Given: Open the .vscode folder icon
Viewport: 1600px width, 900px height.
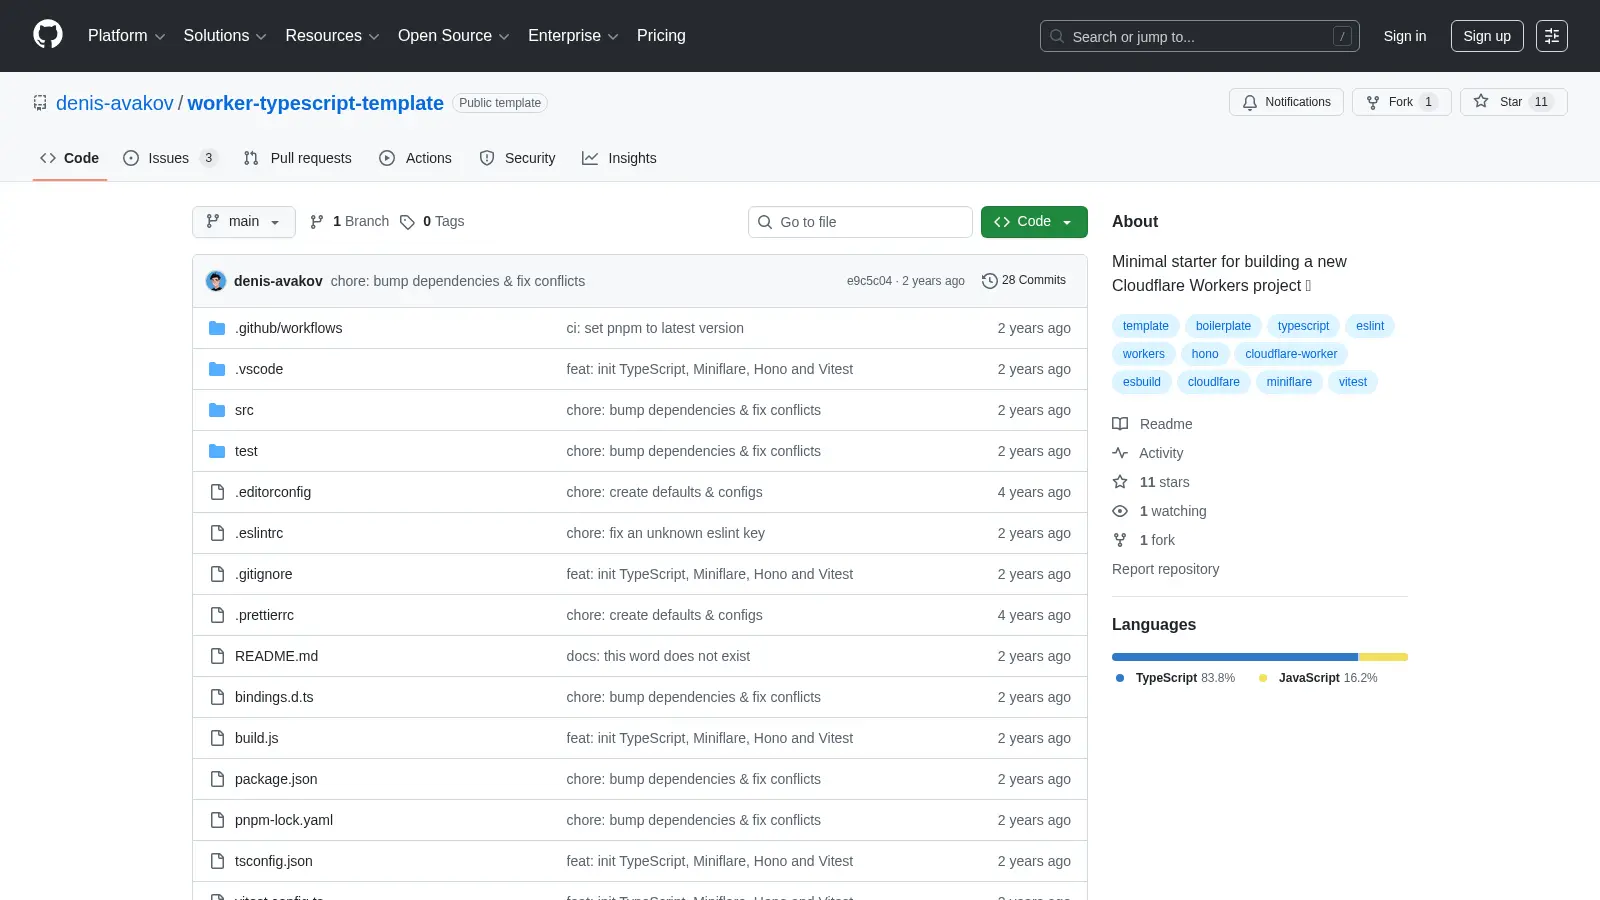Looking at the screenshot, I should [x=217, y=369].
